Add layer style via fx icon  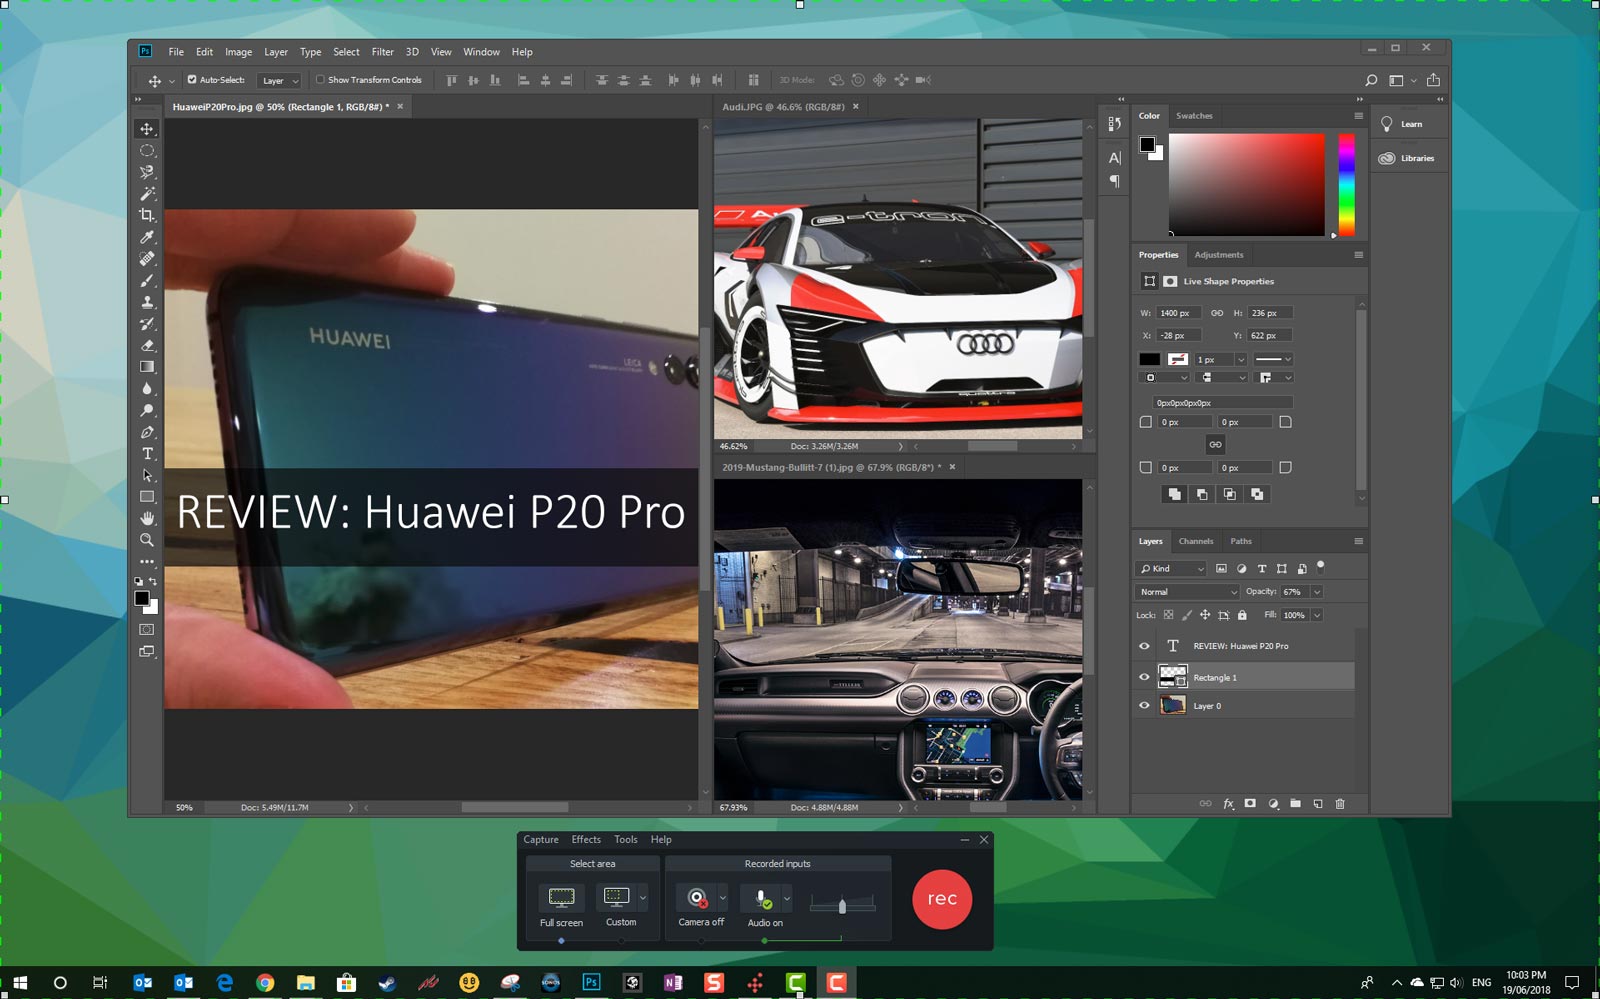[1228, 804]
